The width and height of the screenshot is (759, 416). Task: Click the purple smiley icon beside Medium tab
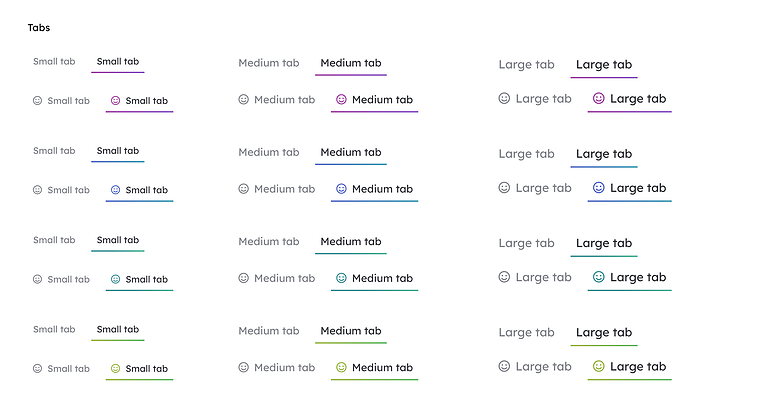pos(341,100)
